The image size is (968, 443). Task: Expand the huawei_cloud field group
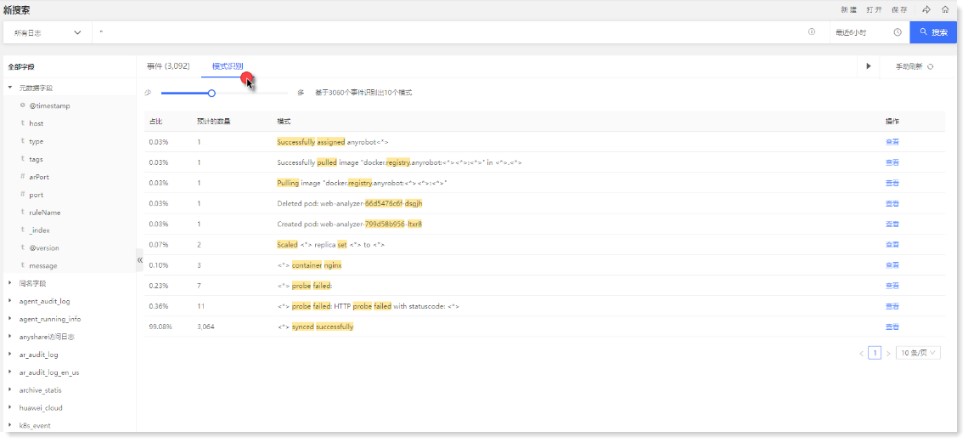point(11,408)
